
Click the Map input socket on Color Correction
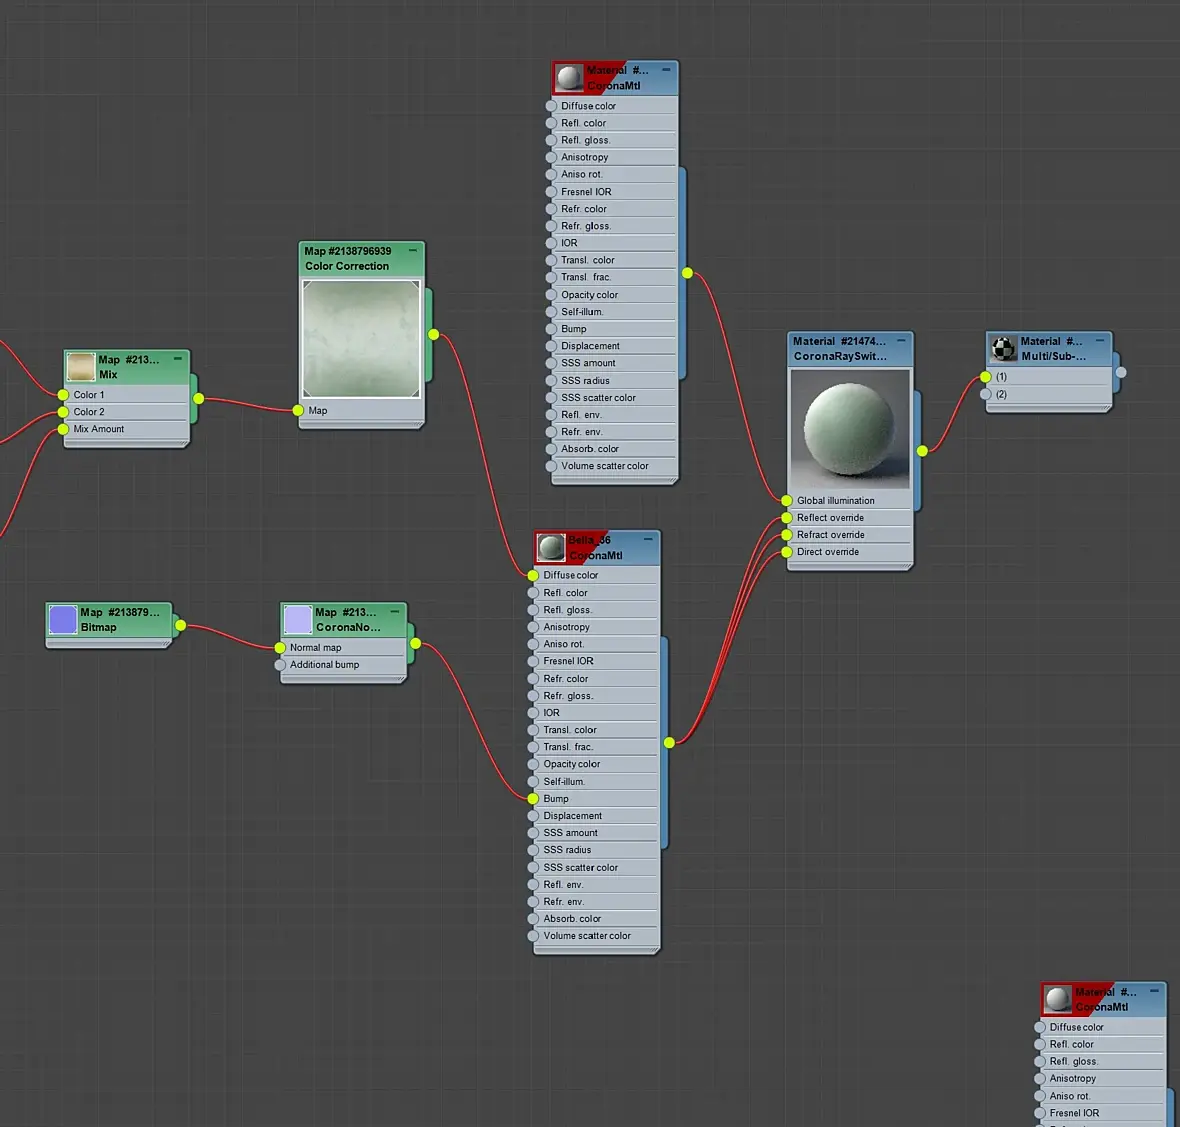(298, 411)
